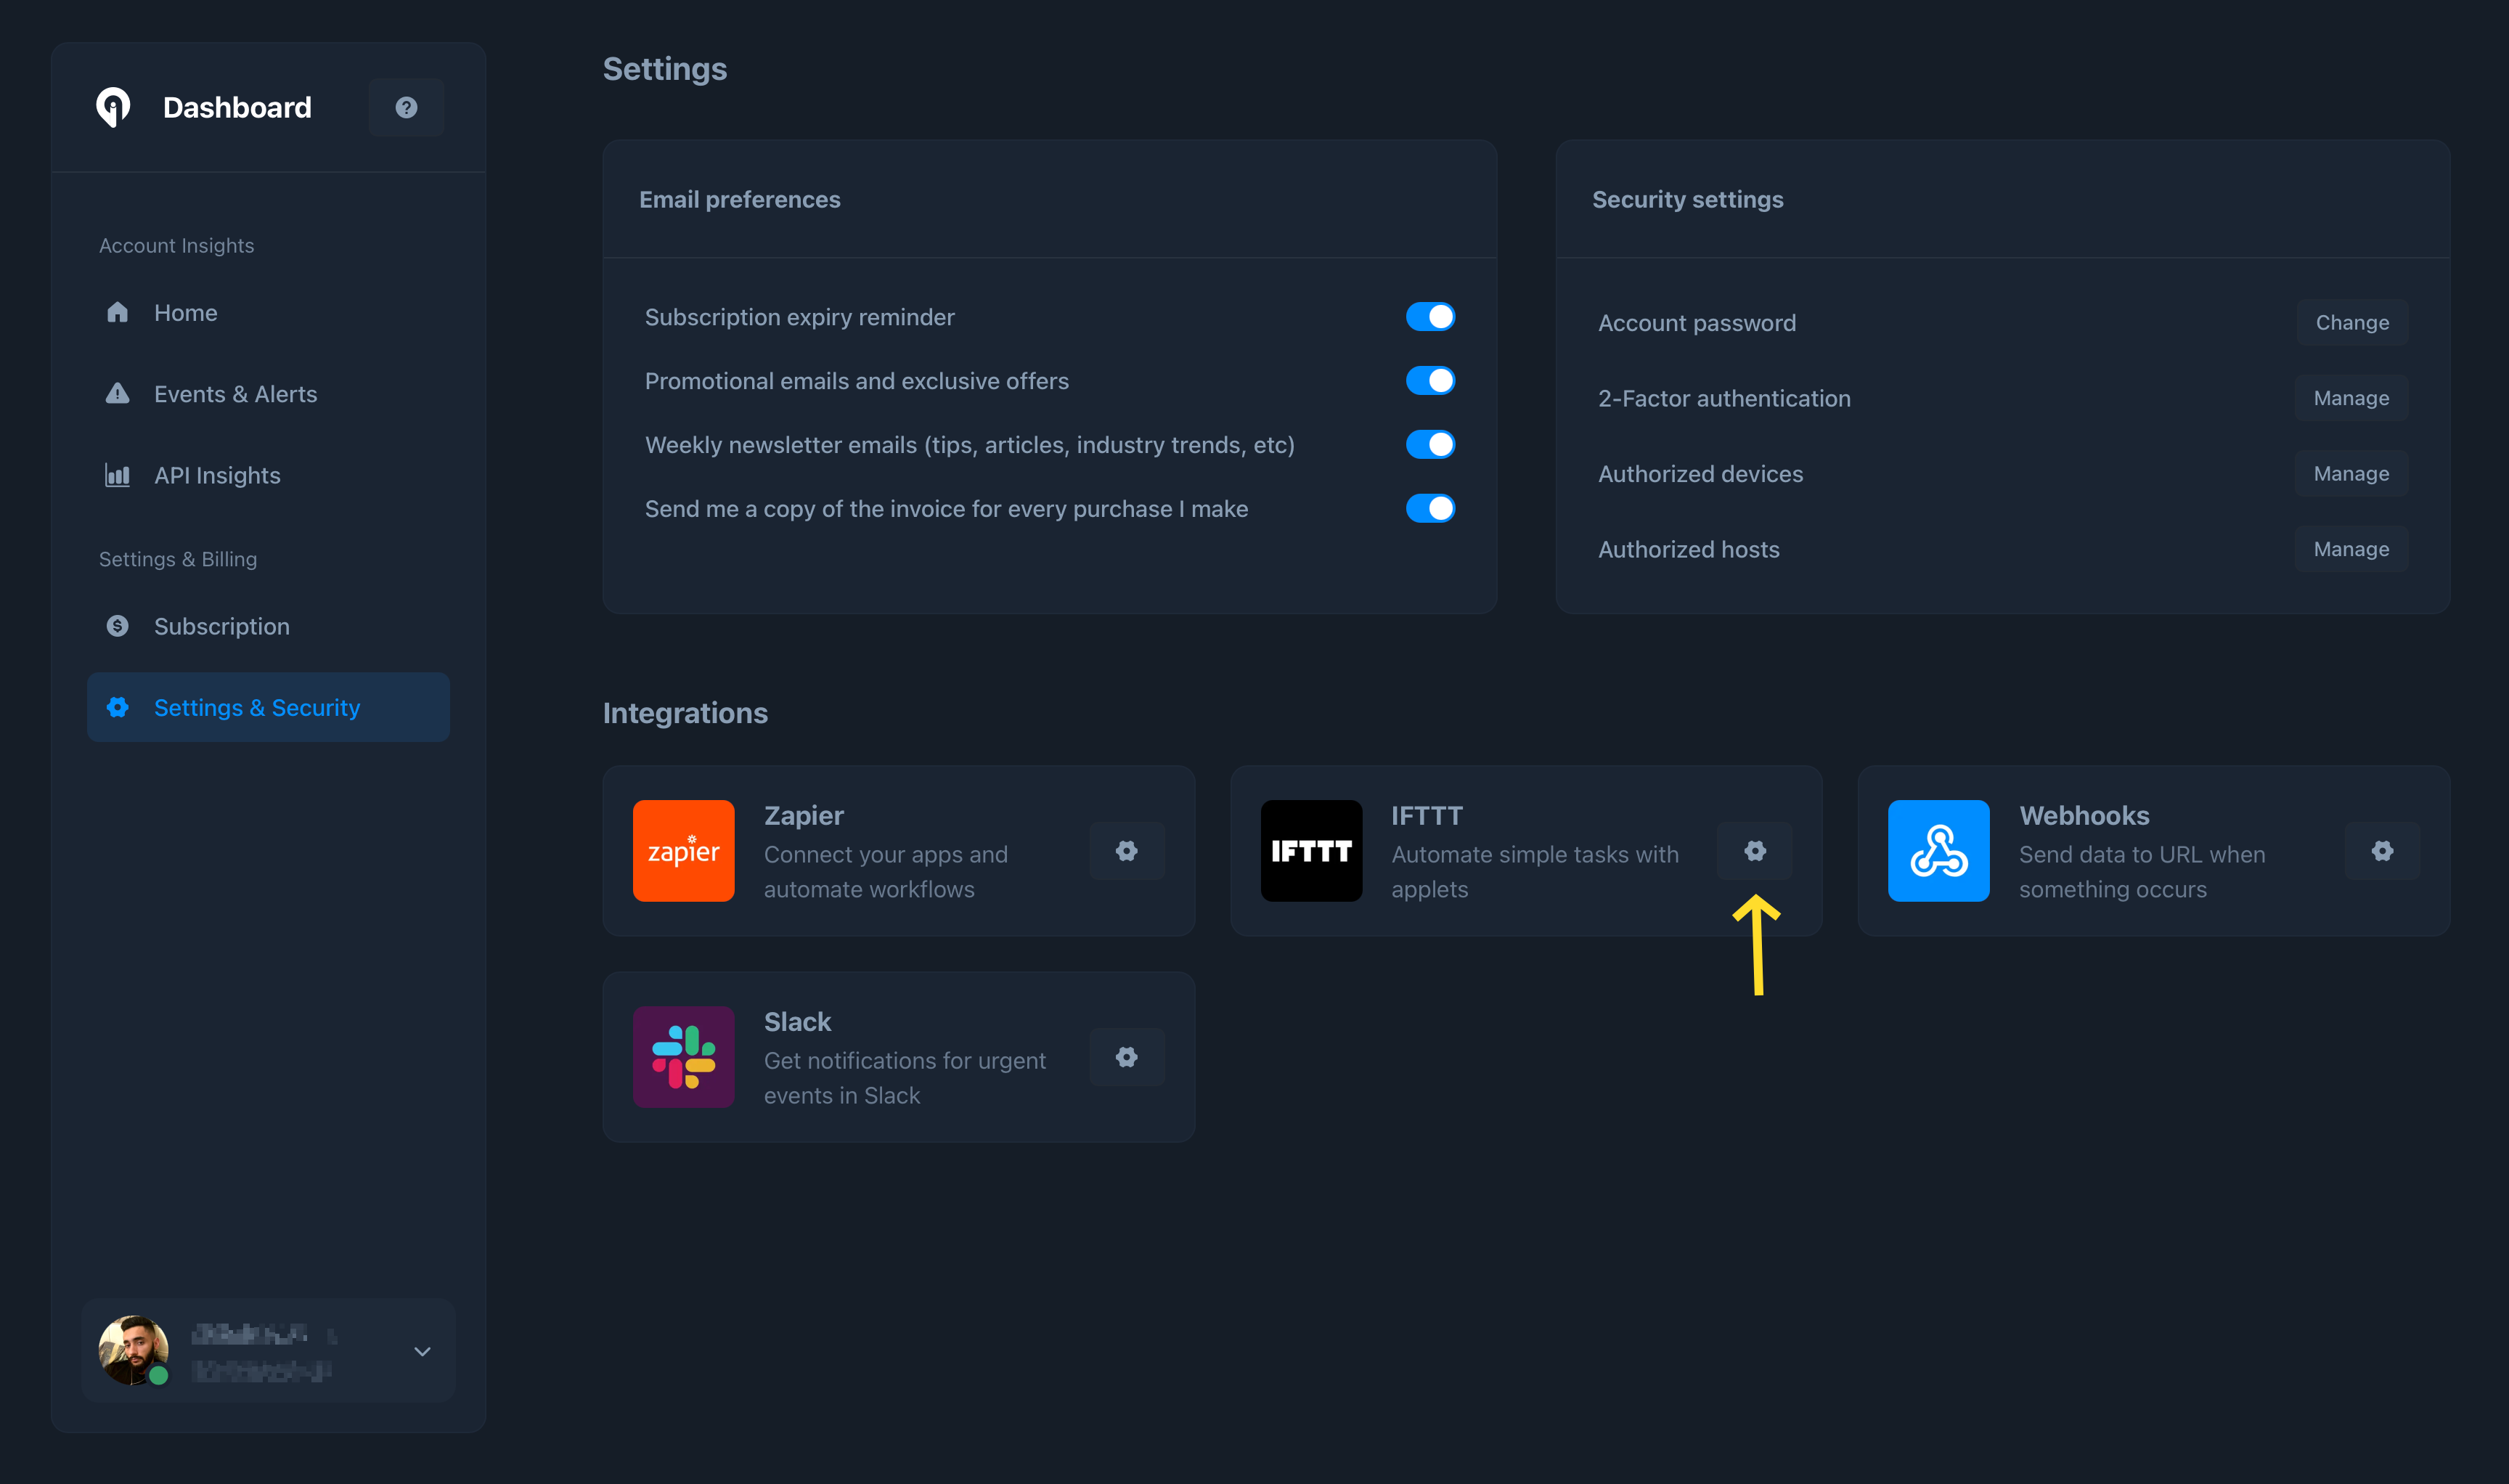The width and height of the screenshot is (2509, 1484).
Task: Open Zapier integration settings gear
Action: [x=1126, y=851]
